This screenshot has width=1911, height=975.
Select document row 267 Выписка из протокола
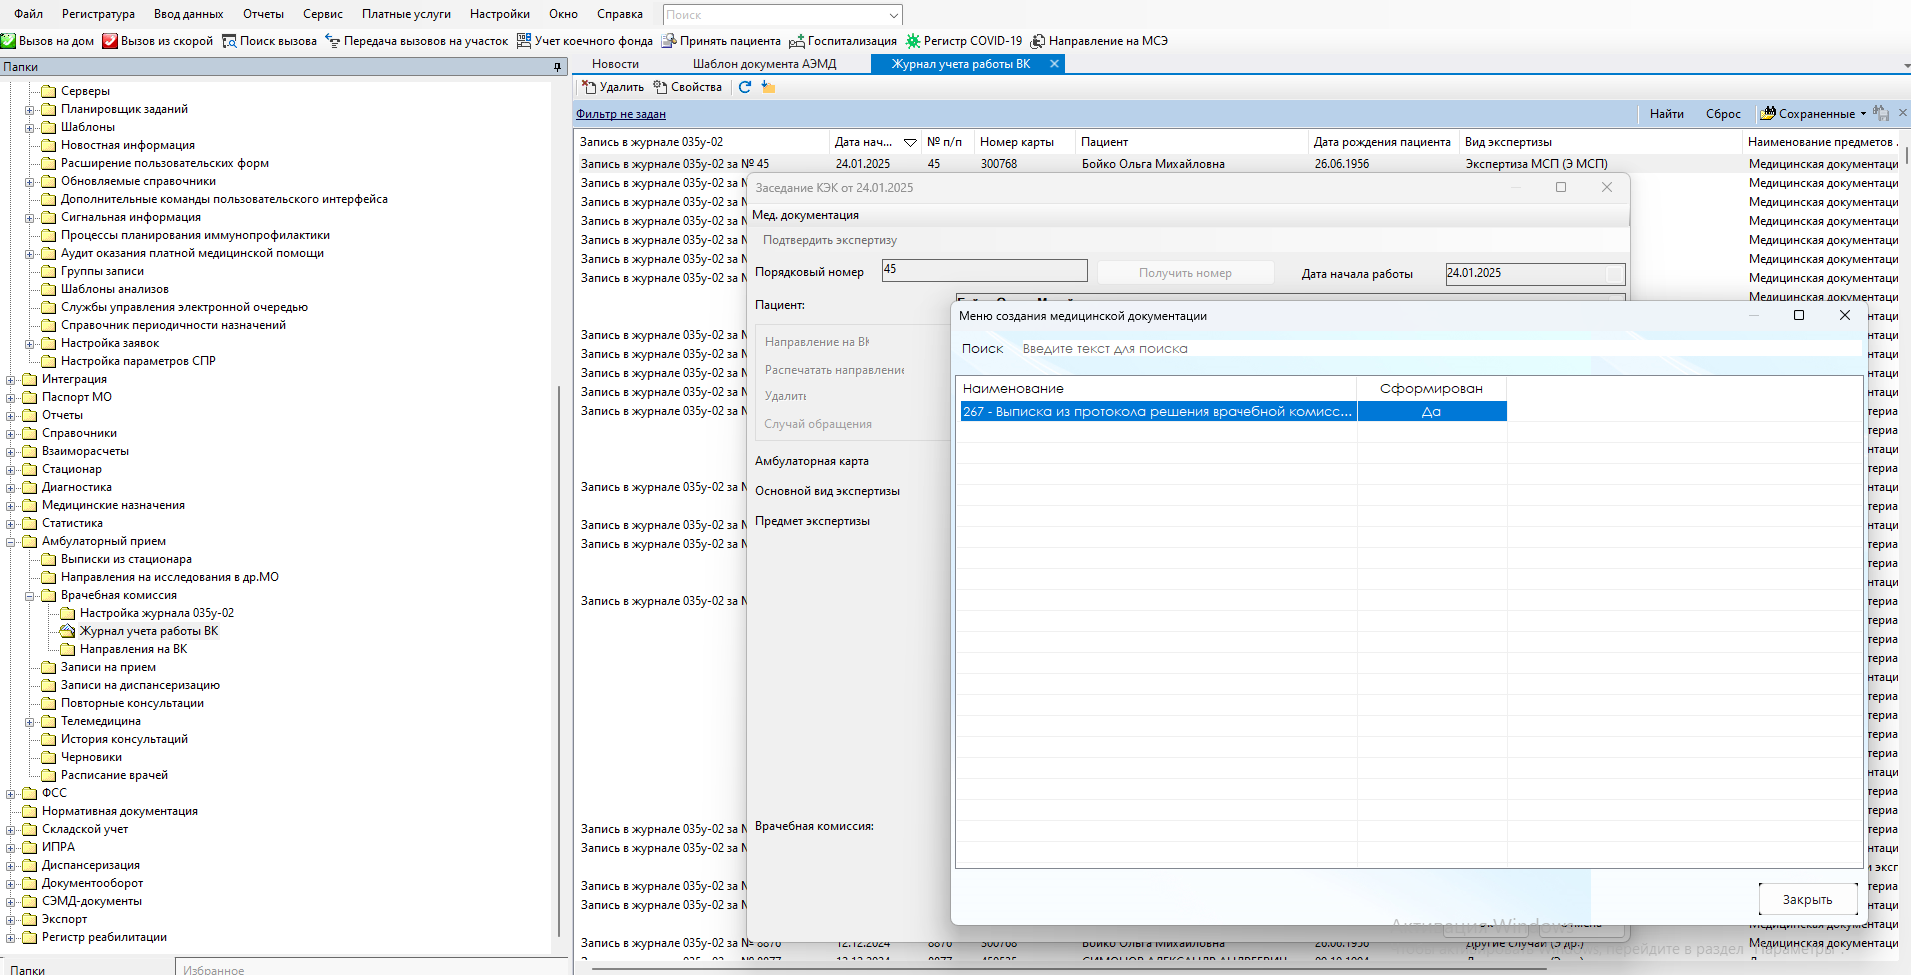tap(1233, 411)
